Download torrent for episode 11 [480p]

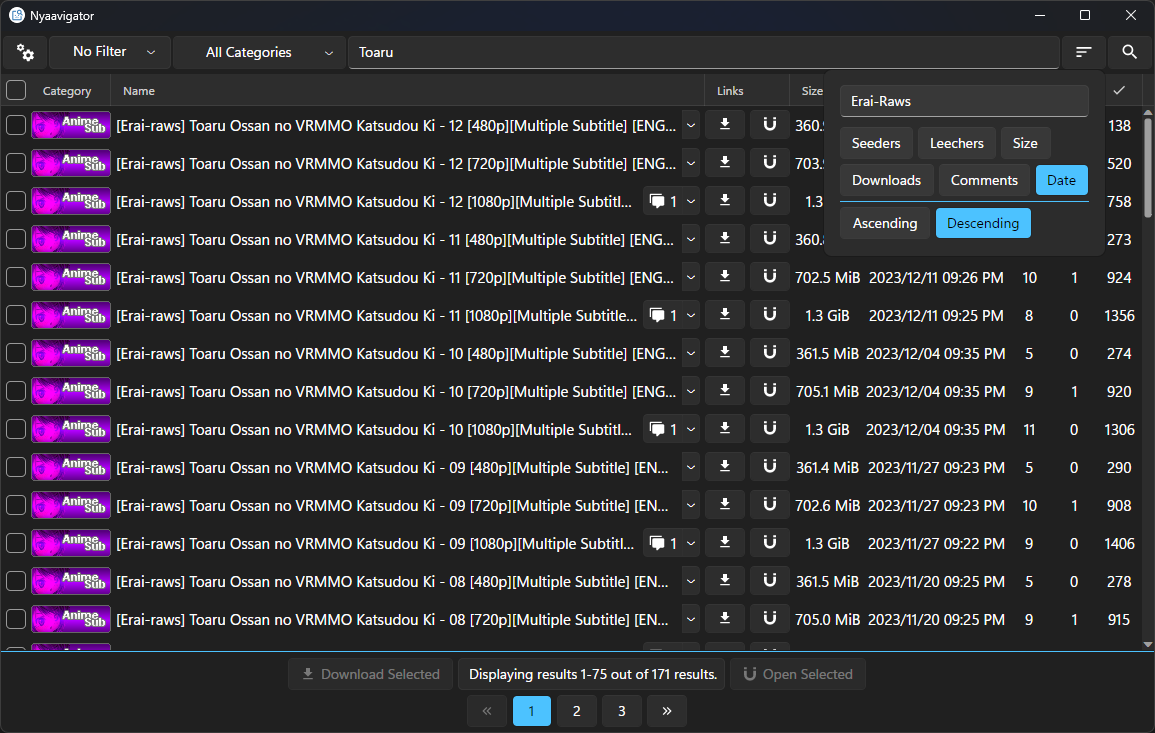pos(725,239)
